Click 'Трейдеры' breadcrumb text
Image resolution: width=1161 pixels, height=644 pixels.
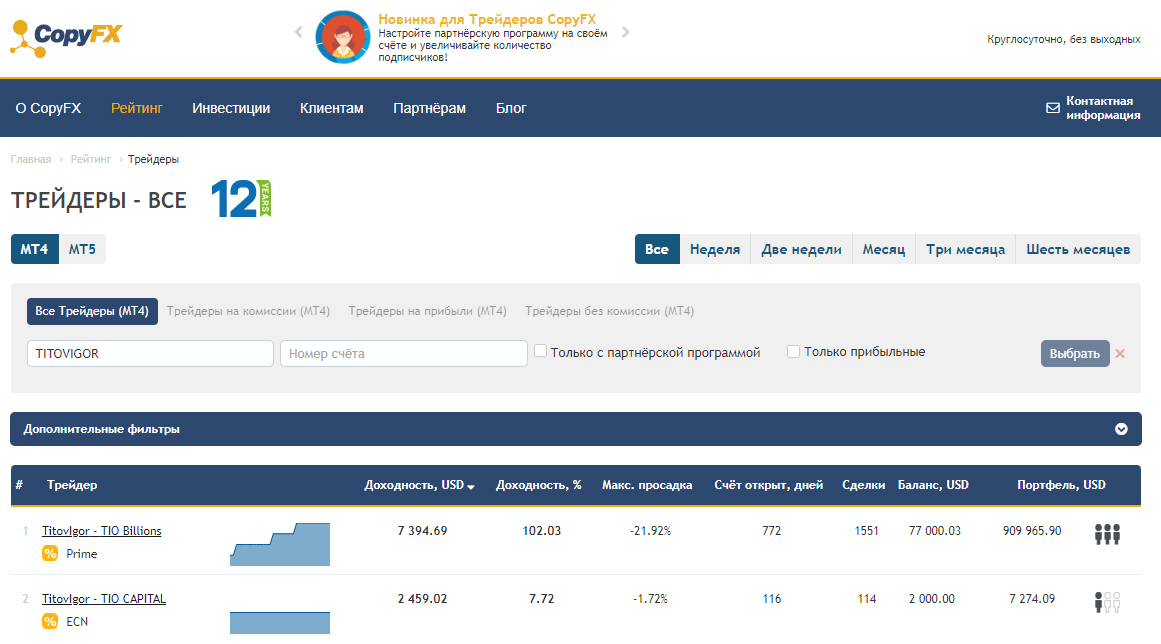point(153,159)
